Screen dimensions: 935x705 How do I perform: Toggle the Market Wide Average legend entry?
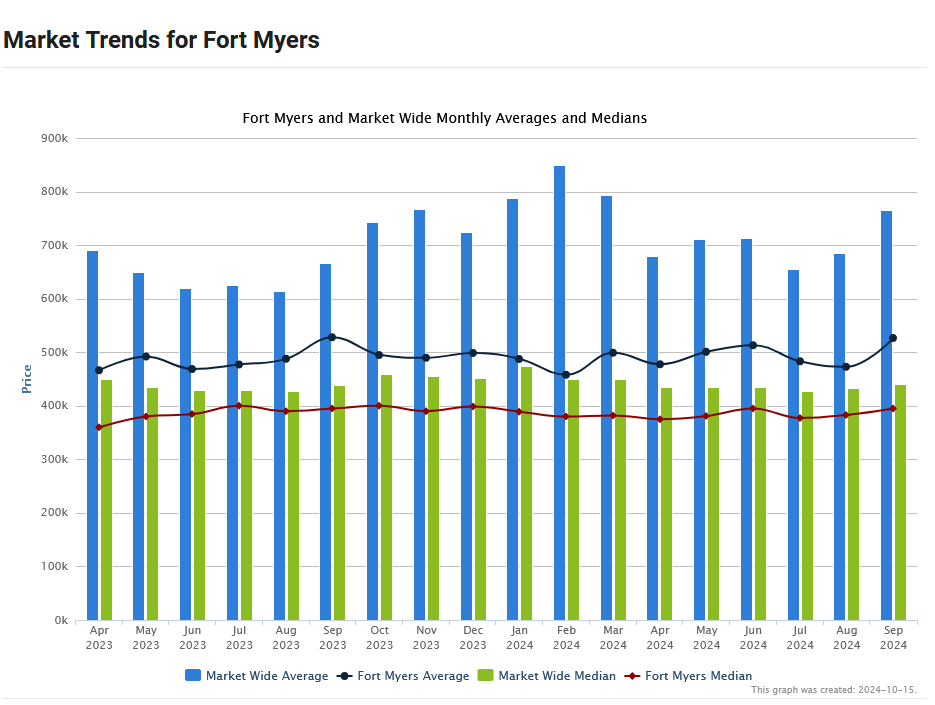pos(266,676)
